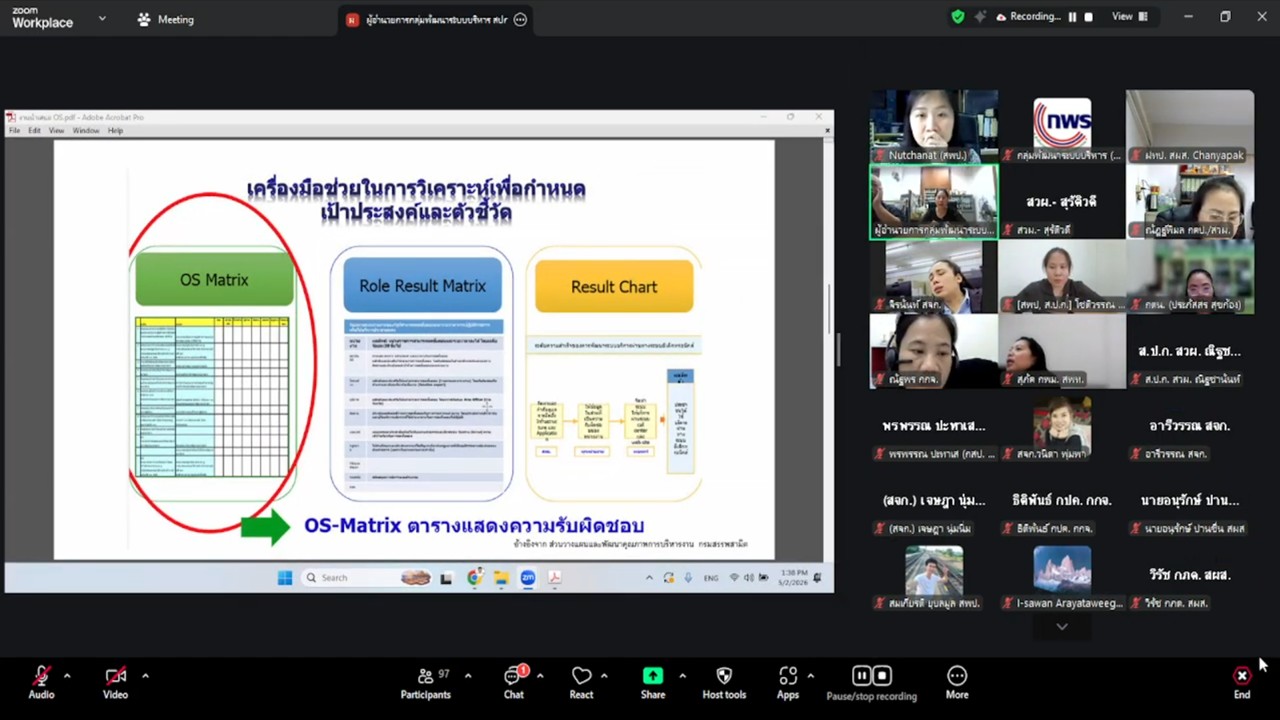Viewport: 1280px width, 720px height.
Task: Launch Google Chrome from the taskbar
Action: [474, 577]
